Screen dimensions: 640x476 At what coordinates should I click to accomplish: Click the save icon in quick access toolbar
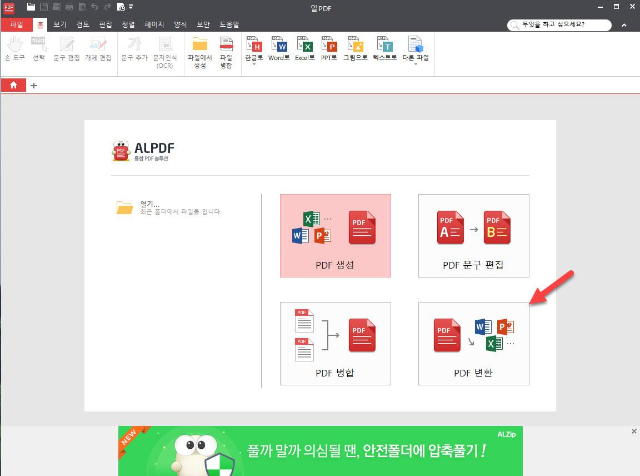pos(44,7)
